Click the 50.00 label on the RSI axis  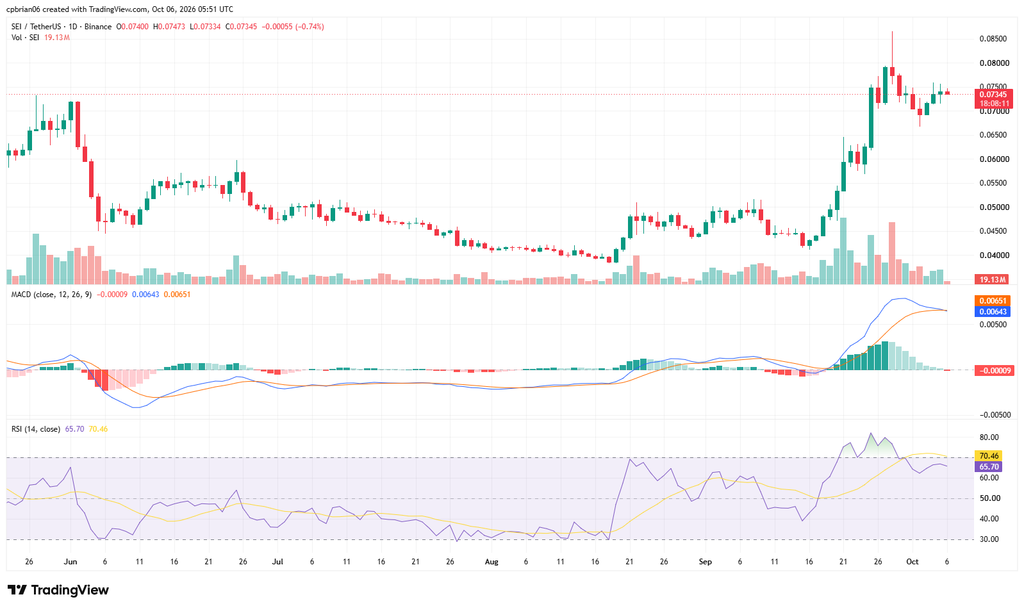coord(989,498)
